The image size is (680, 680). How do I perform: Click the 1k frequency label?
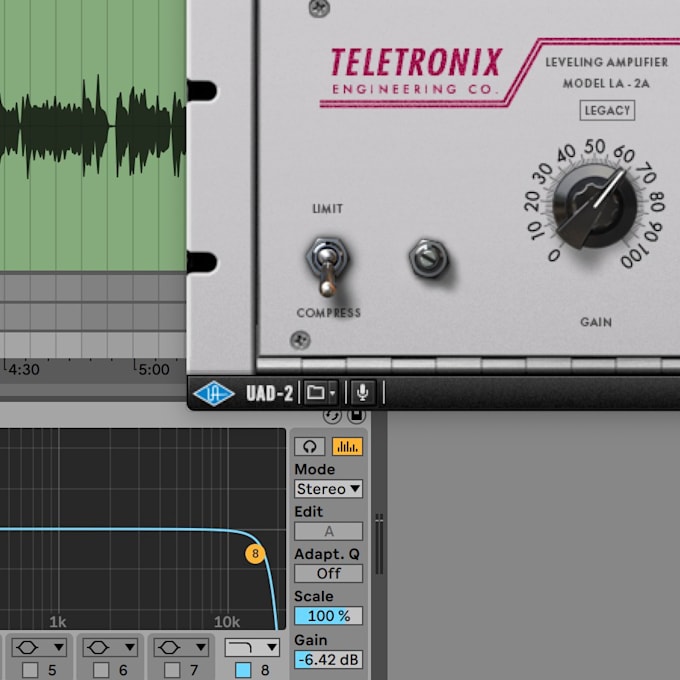point(58,622)
